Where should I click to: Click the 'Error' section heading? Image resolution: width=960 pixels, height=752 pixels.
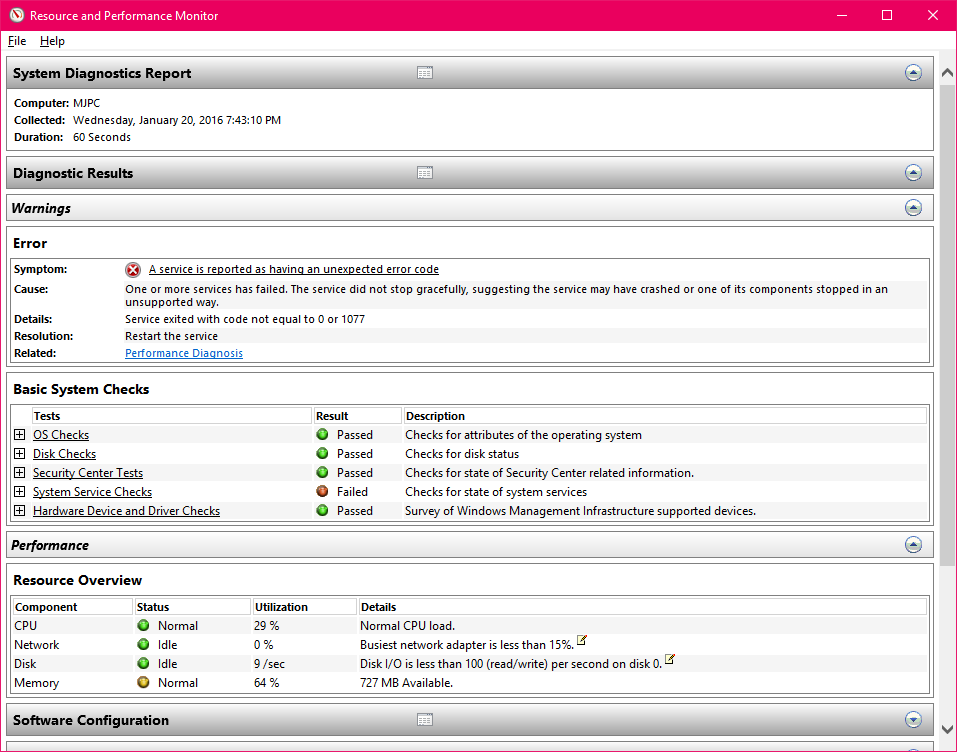(x=30, y=243)
